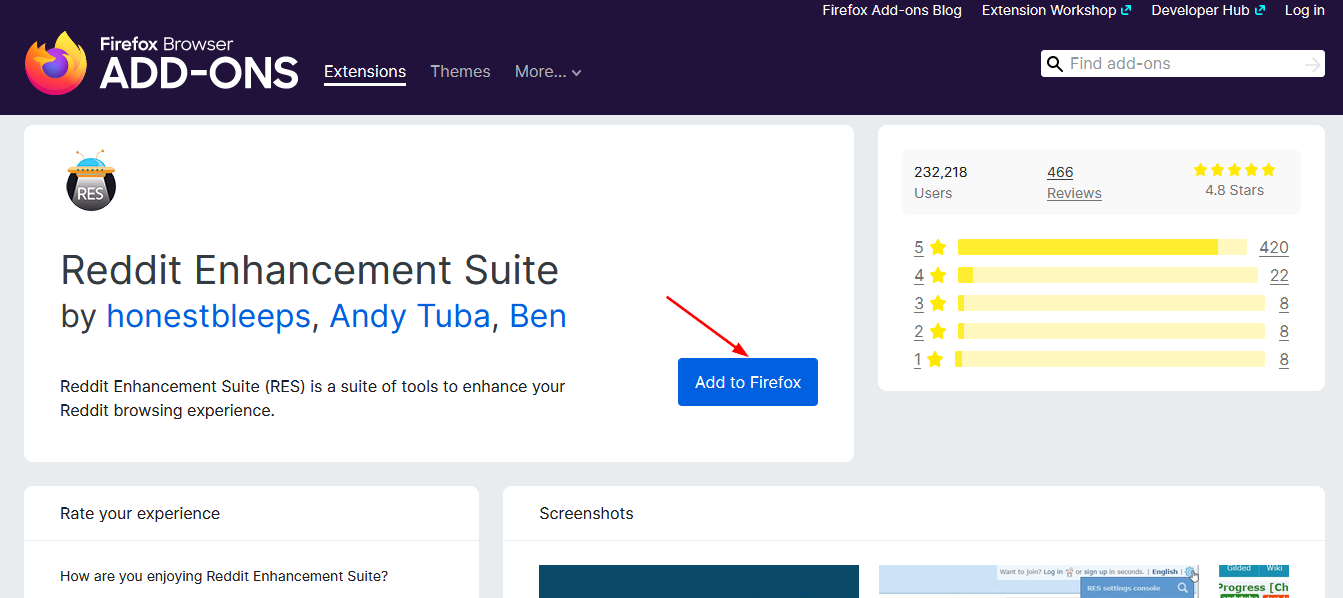Viewport: 1343px width, 598px height.
Task: Click the 4.8 Stars text
Action: [1234, 190]
